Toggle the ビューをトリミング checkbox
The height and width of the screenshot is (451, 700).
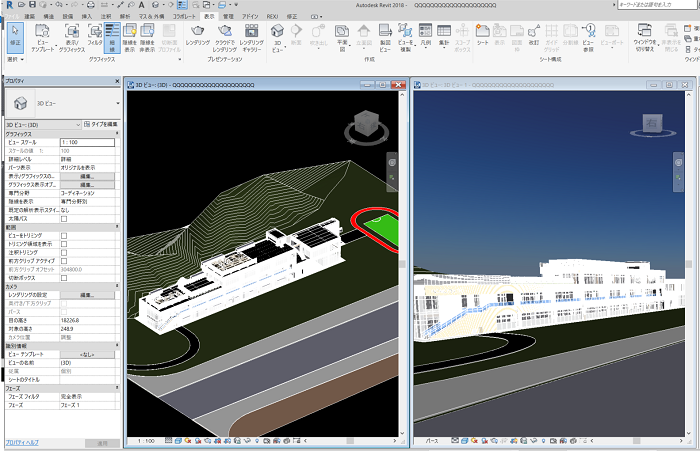pos(64,234)
